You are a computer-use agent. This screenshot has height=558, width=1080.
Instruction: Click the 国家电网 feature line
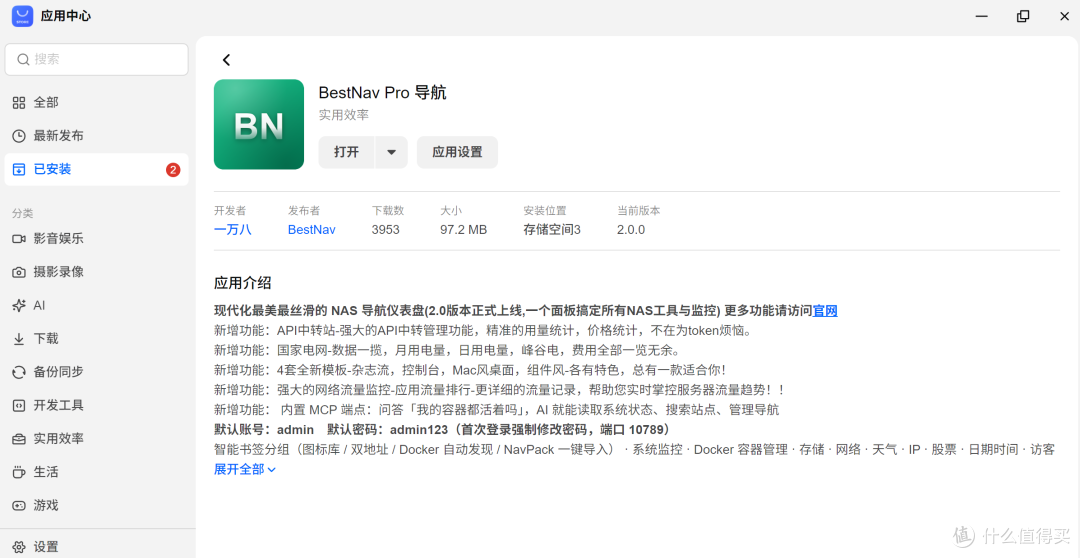click(x=447, y=350)
